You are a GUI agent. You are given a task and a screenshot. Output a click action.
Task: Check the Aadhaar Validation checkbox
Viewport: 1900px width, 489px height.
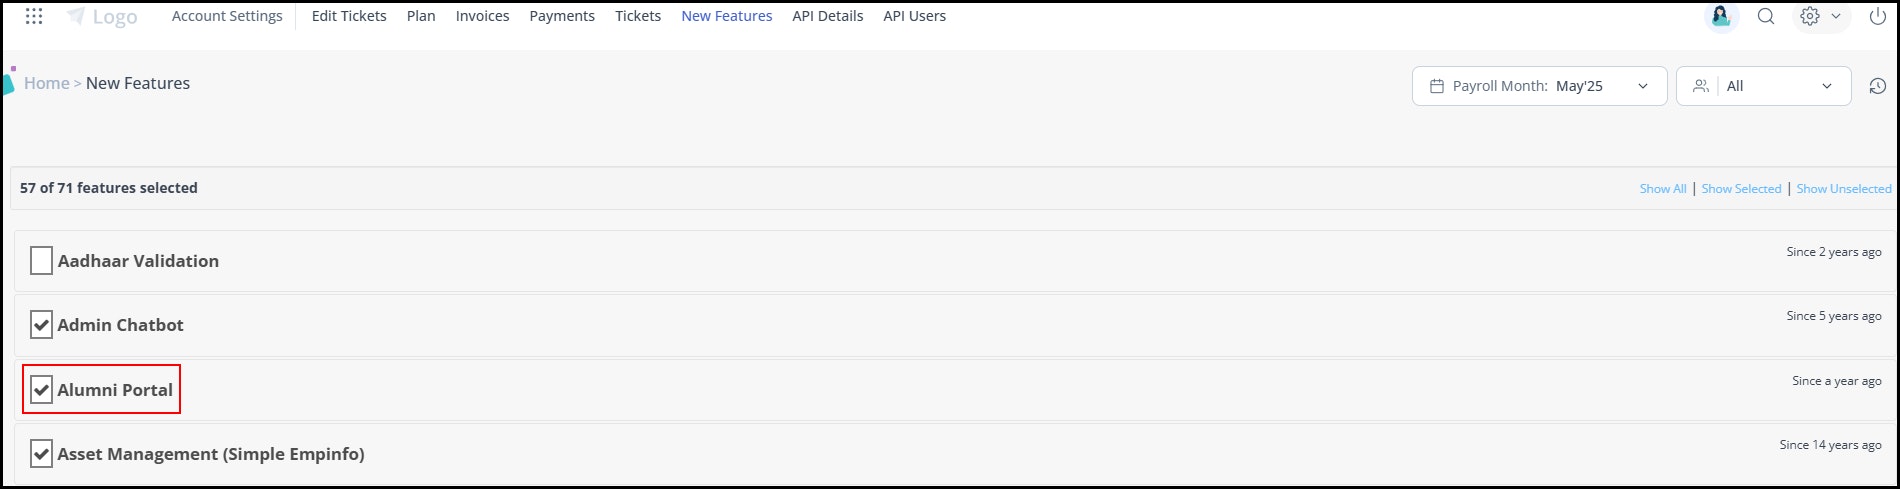41,261
